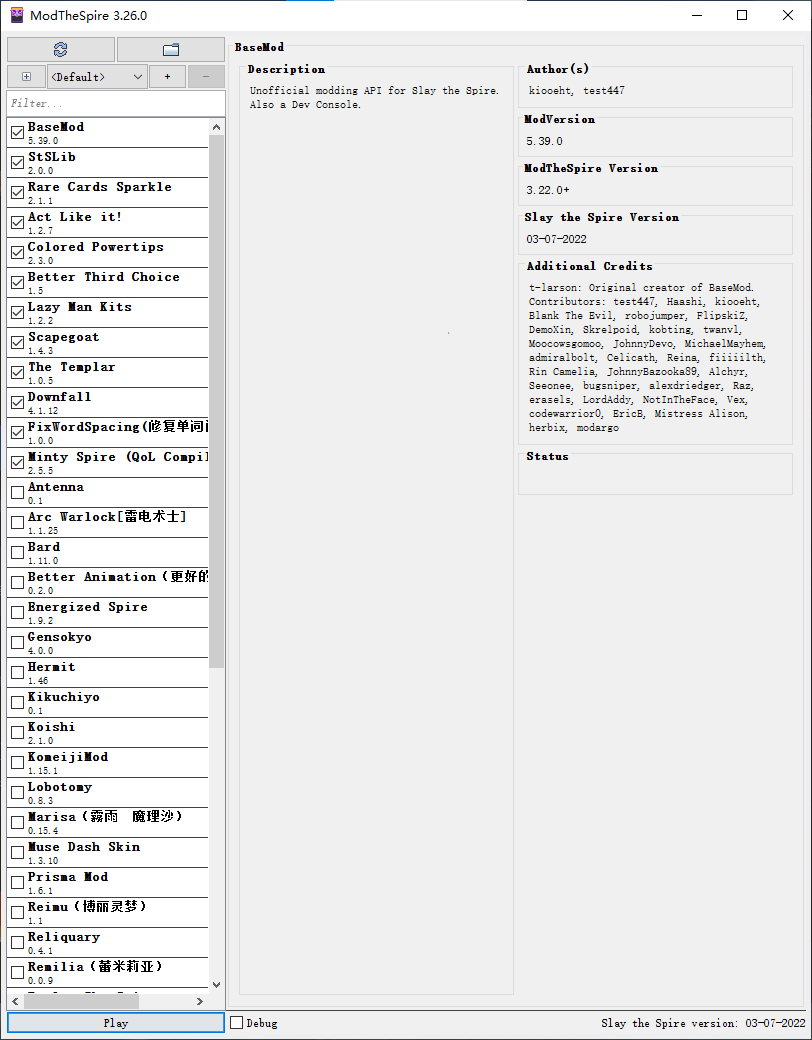The width and height of the screenshot is (812, 1040).
Task: Check the KomeijiMod checkbox
Action: pos(18,763)
